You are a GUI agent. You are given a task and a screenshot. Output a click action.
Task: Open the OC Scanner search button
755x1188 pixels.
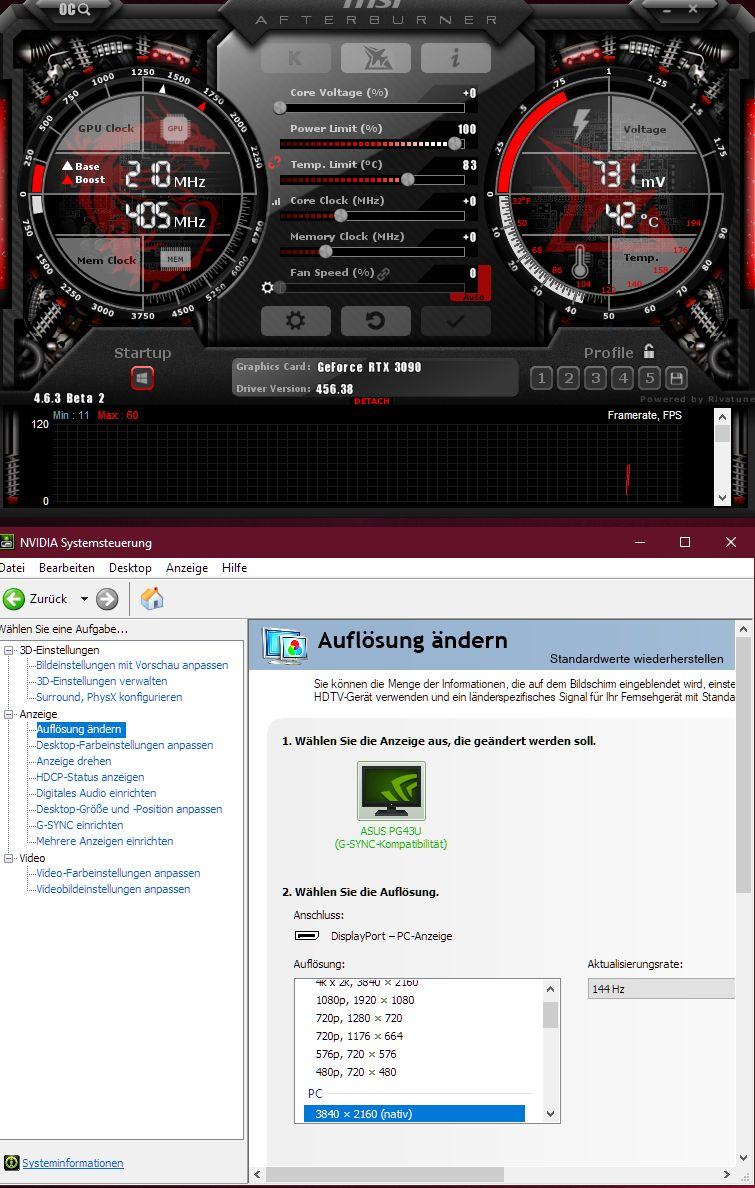(x=74, y=9)
